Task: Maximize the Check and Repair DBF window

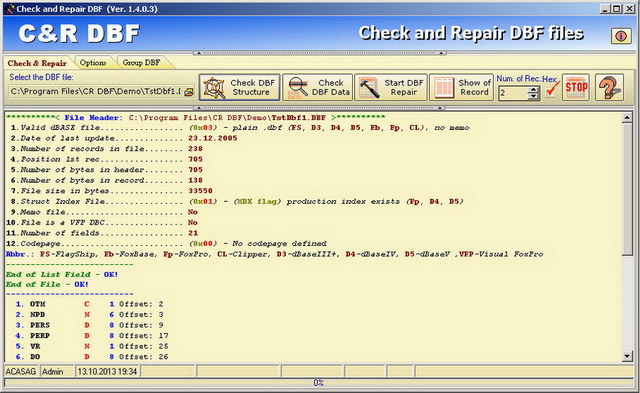Action: click(x=616, y=9)
